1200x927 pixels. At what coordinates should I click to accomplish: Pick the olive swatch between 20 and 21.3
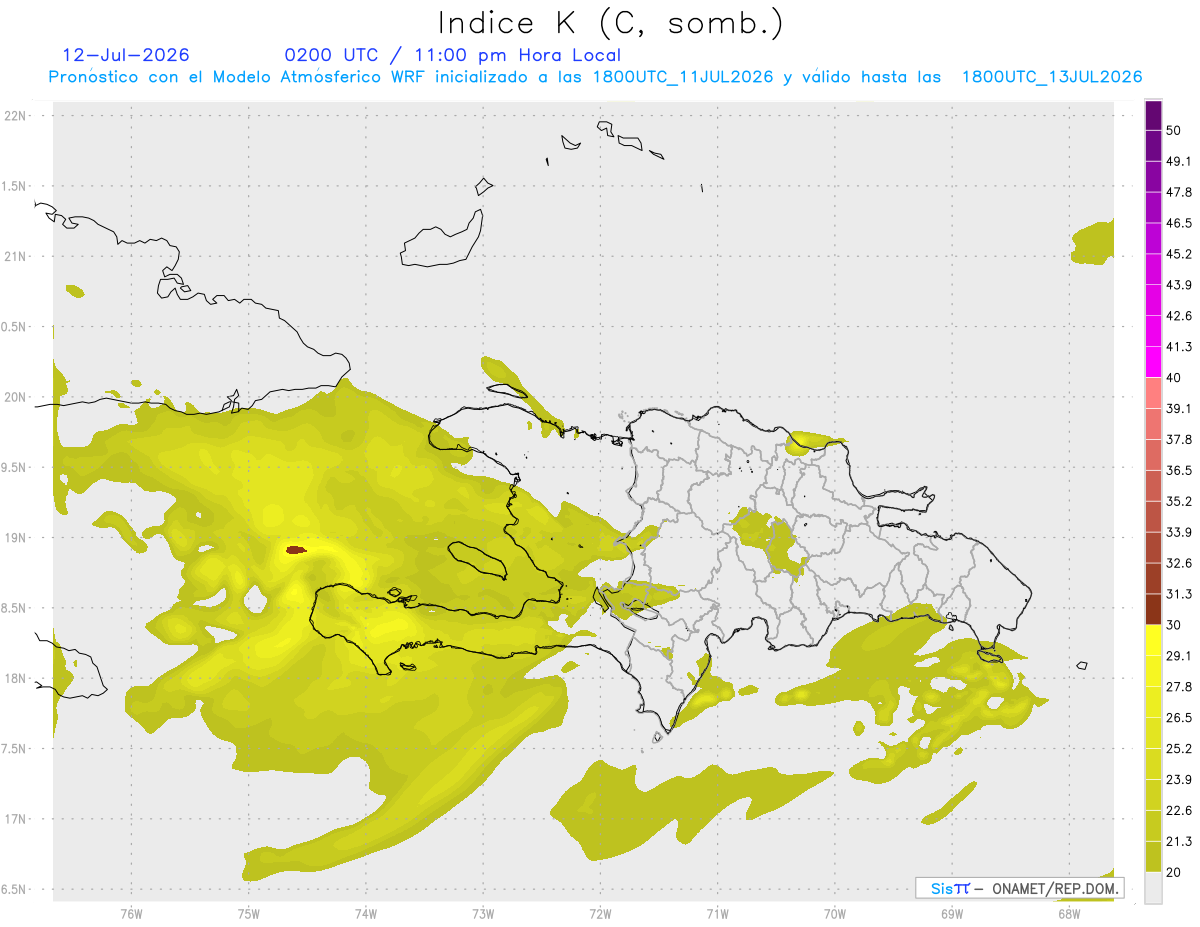(1153, 856)
